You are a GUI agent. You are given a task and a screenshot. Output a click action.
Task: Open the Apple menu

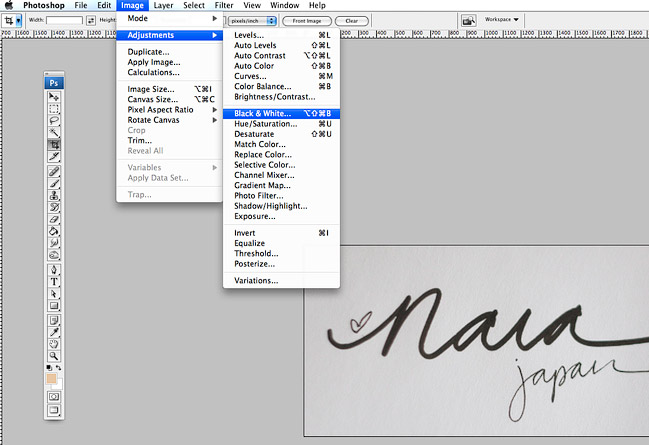tap(9, 5)
